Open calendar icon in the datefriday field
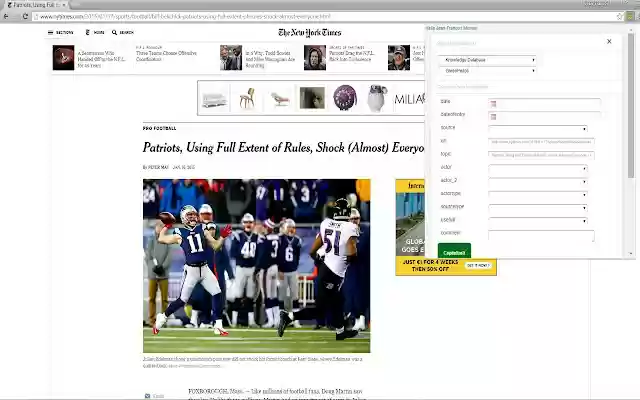 click(493, 117)
